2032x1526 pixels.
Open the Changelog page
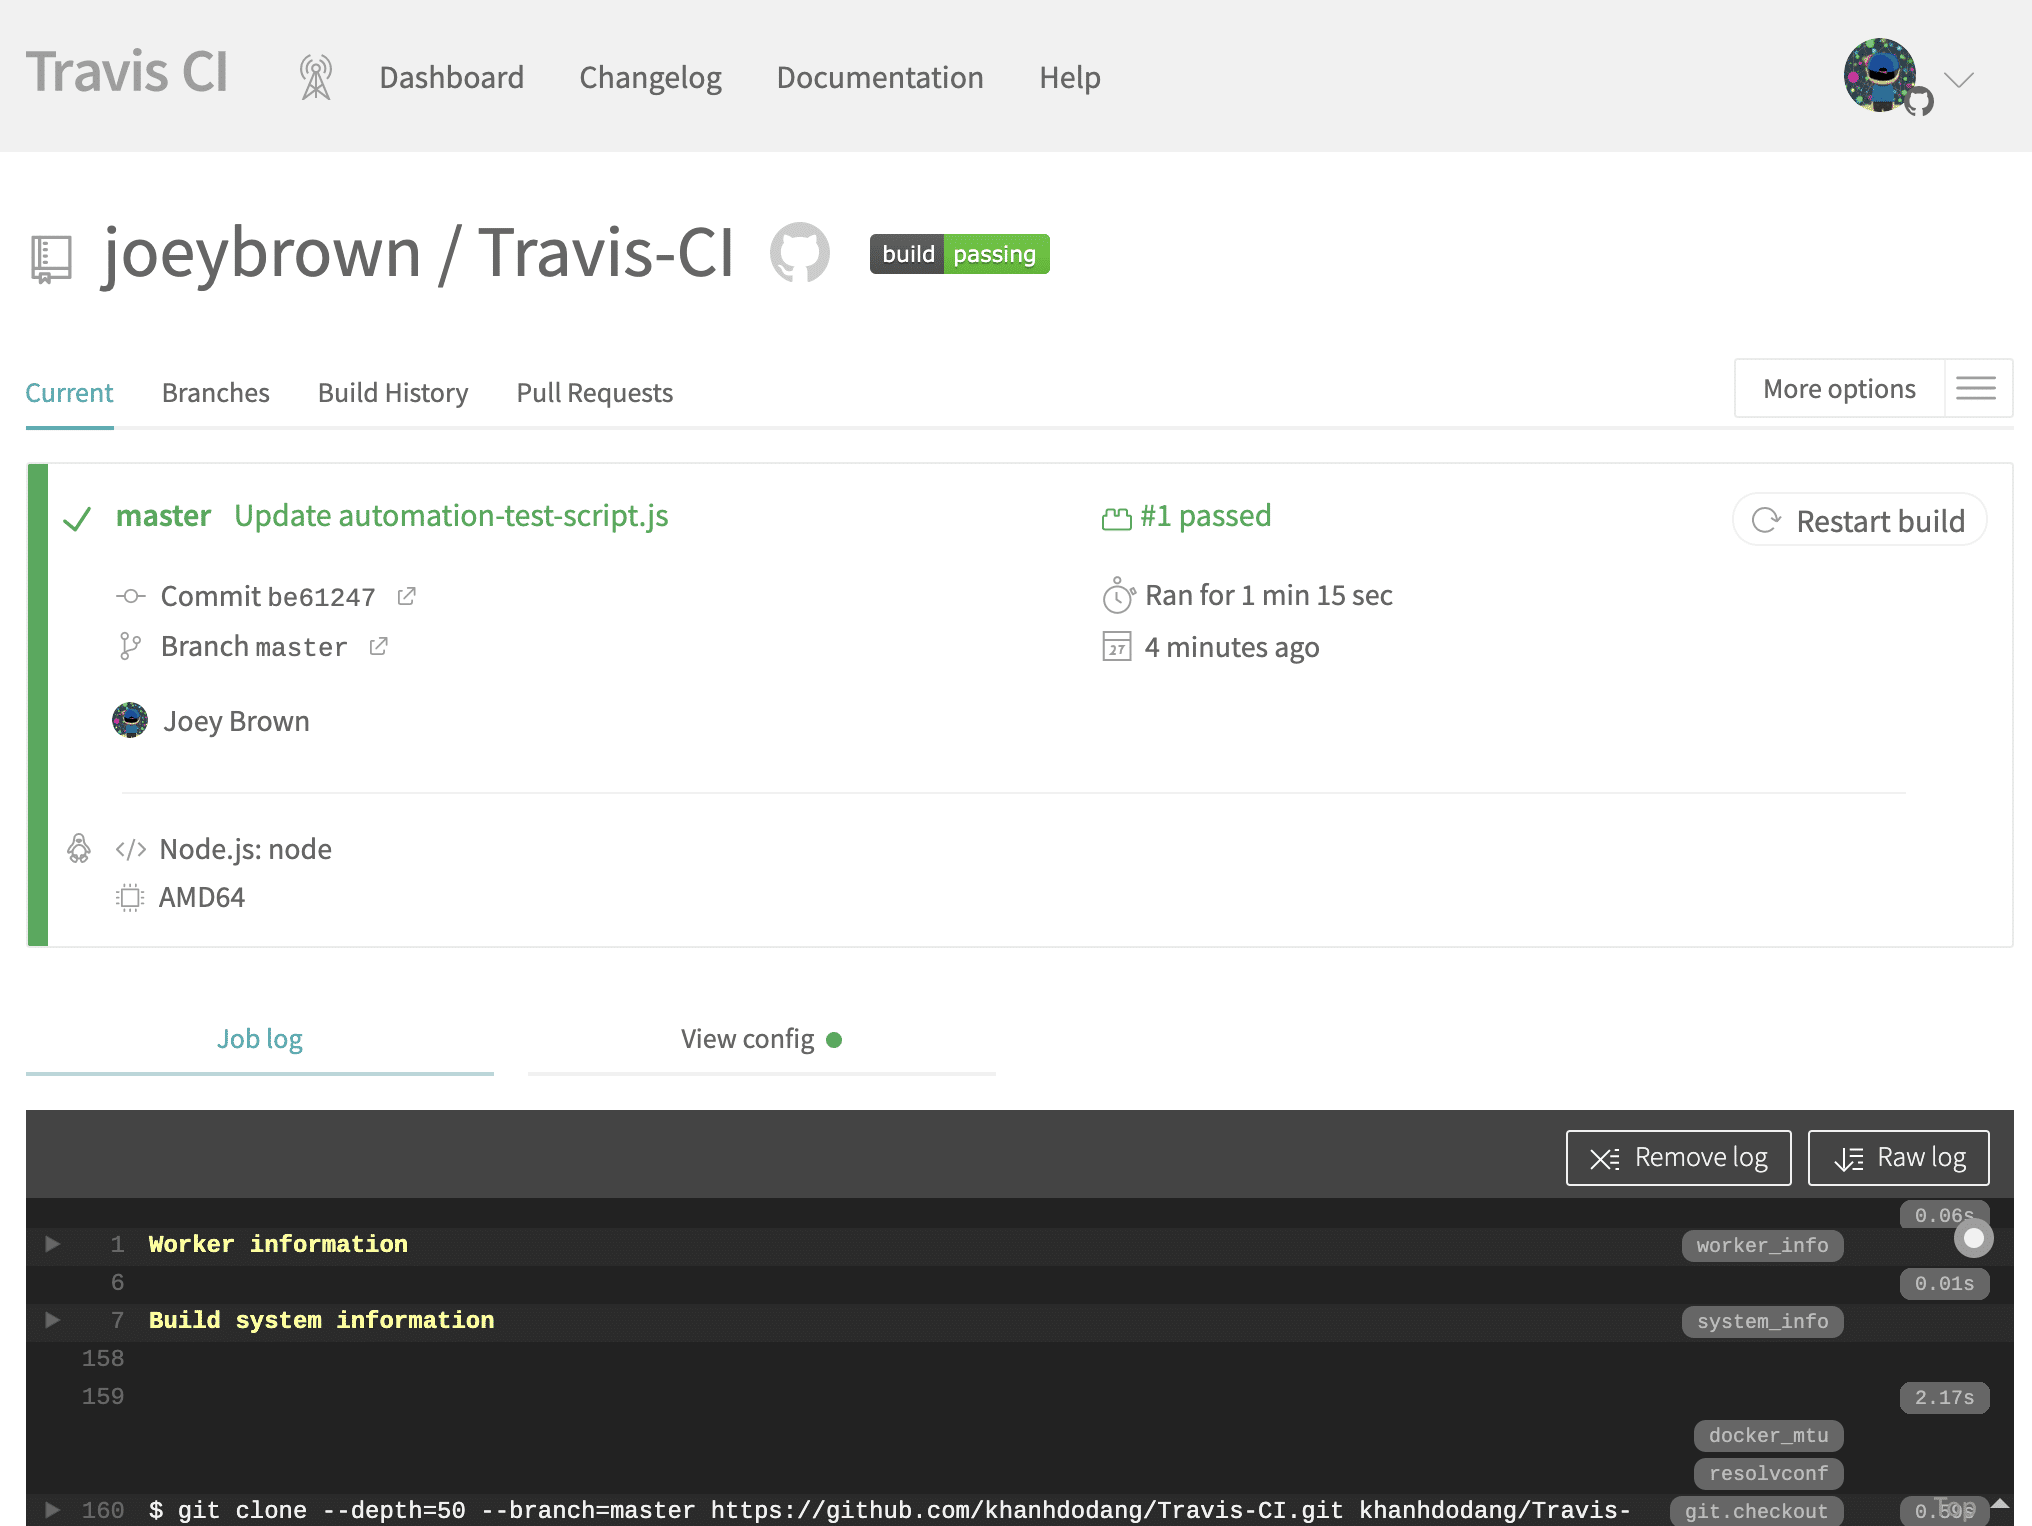(650, 77)
